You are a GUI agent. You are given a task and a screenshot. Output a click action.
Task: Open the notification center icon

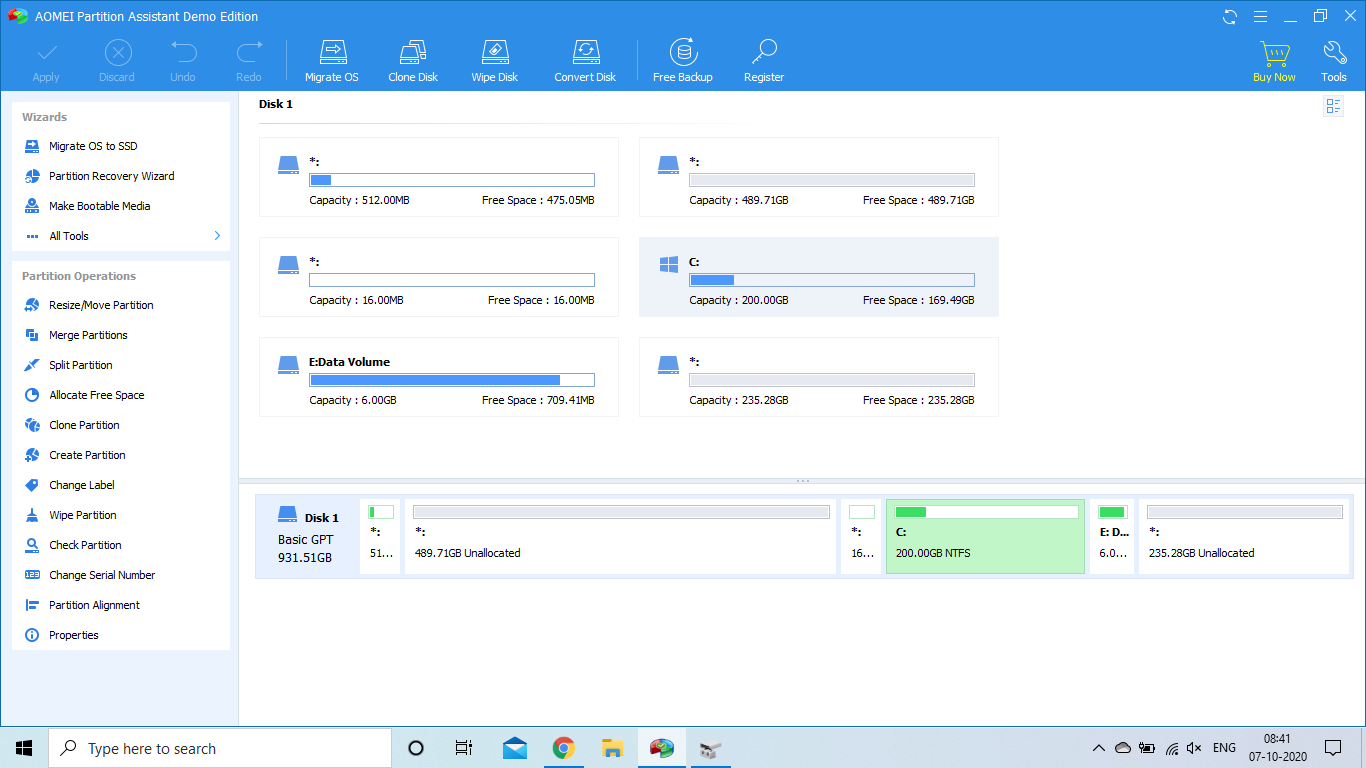point(1333,748)
